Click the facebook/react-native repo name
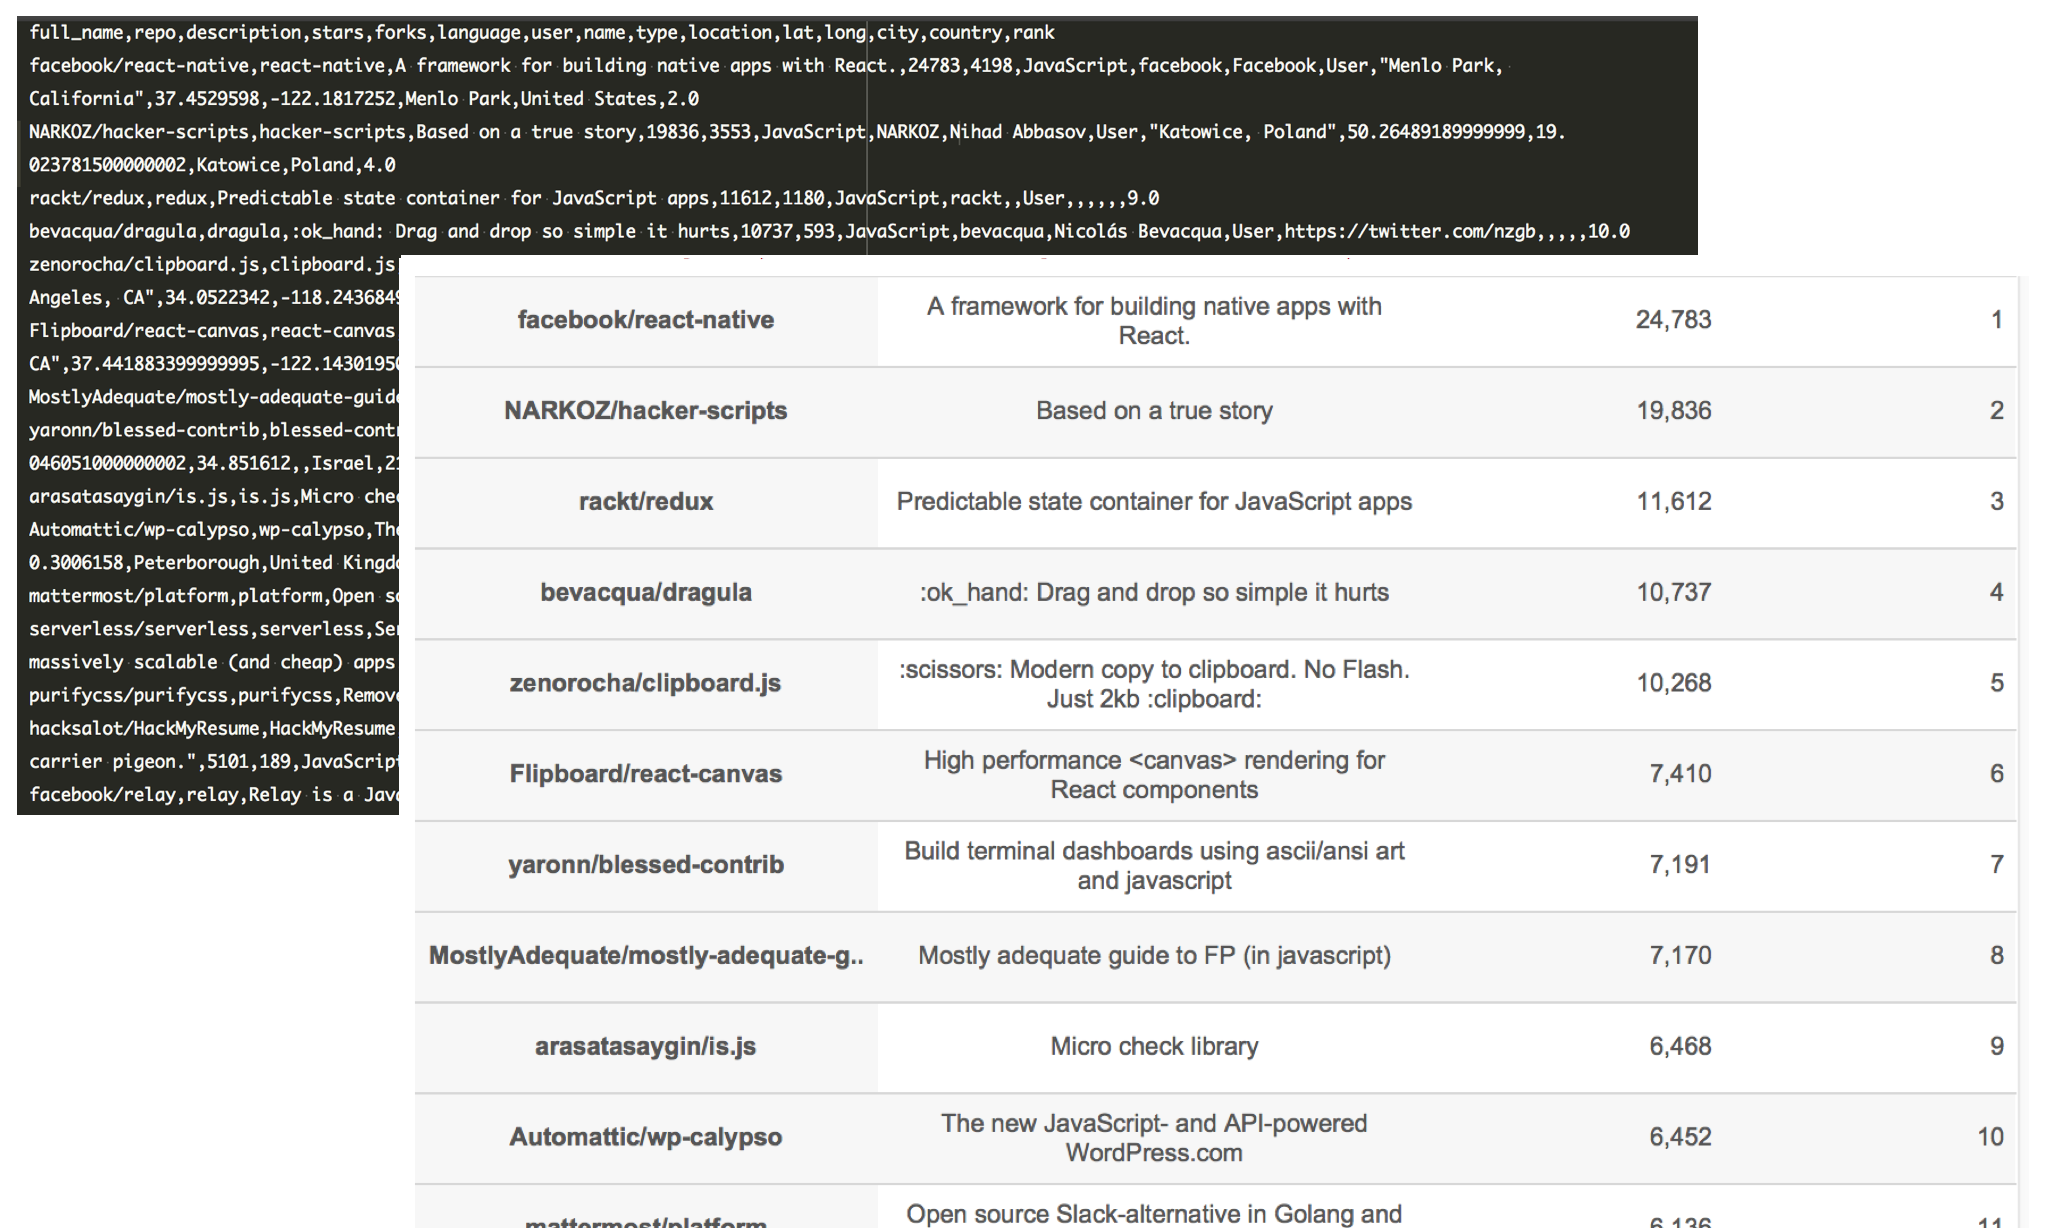The image size is (2046, 1228). (x=645, y=320)
